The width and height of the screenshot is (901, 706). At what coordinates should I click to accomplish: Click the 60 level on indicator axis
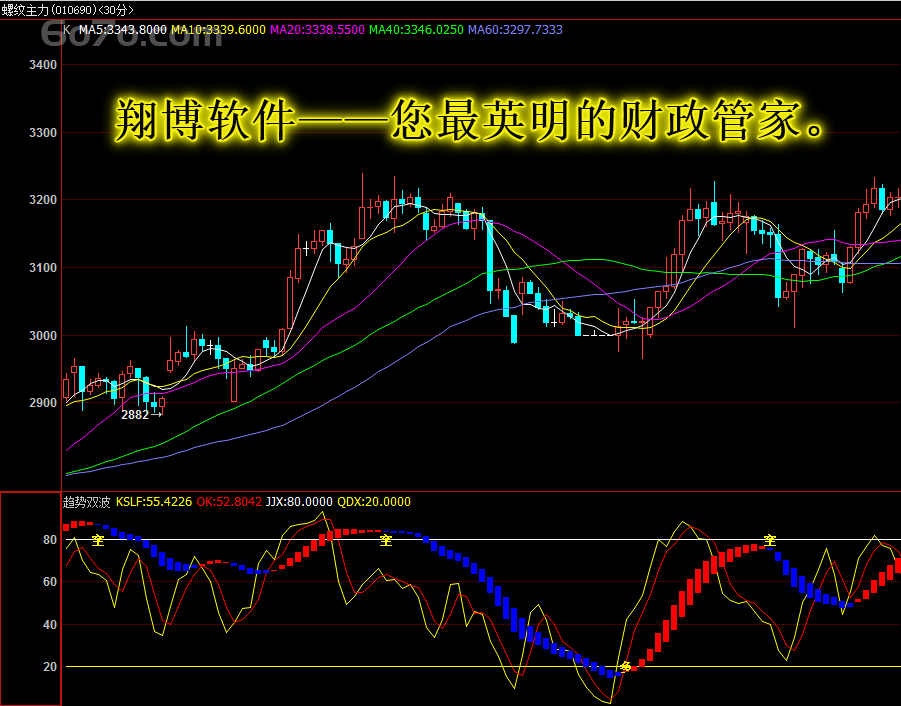(50, 582)
